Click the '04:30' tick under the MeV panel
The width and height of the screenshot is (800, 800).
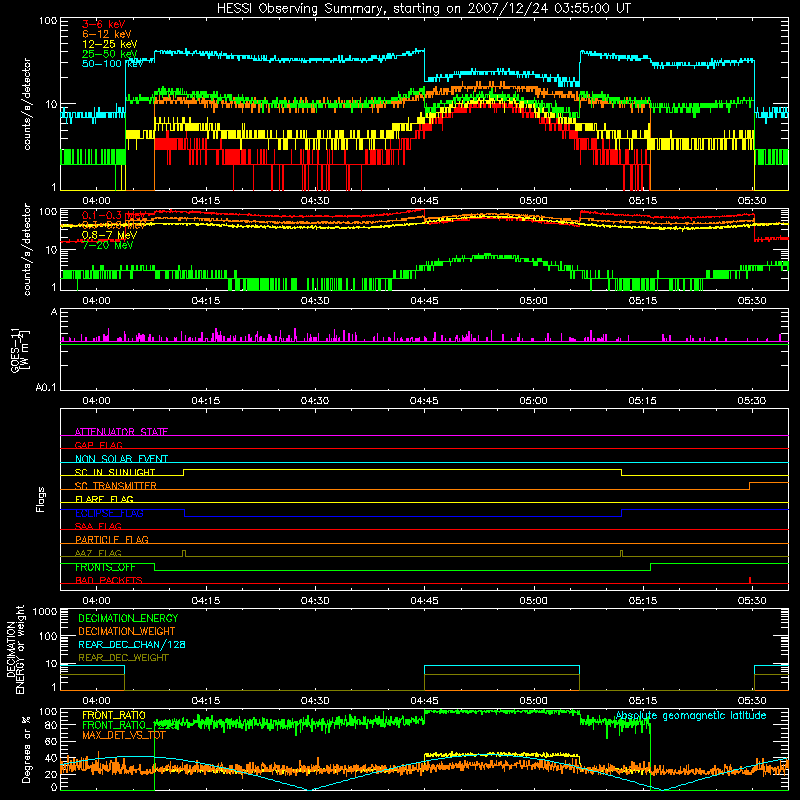click(315, 301)
